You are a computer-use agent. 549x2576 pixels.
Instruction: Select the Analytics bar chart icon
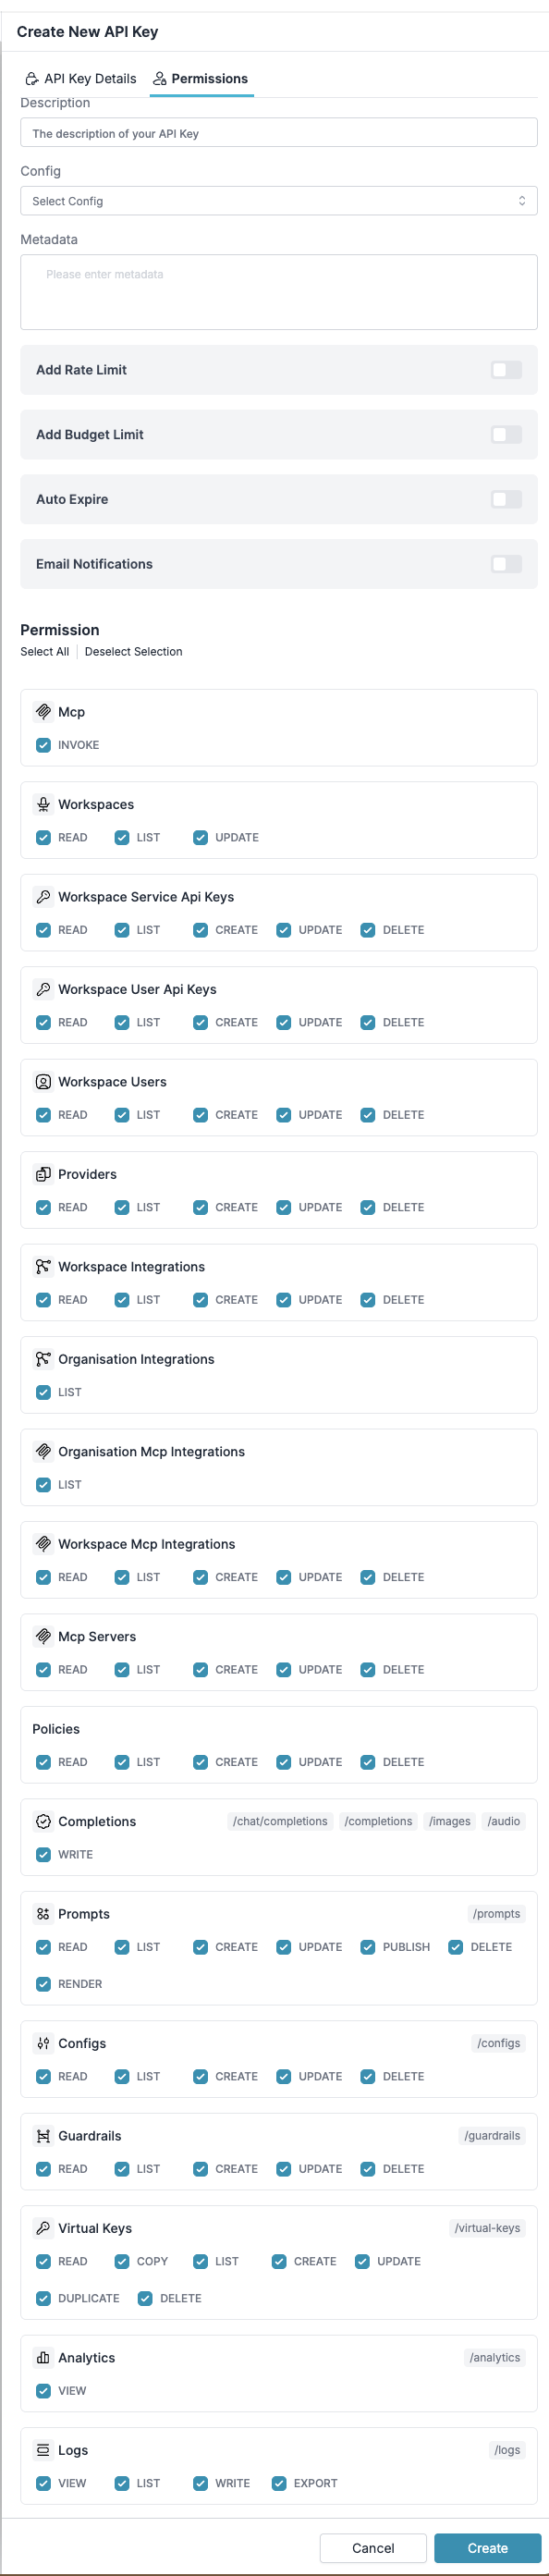(44, 2357)
